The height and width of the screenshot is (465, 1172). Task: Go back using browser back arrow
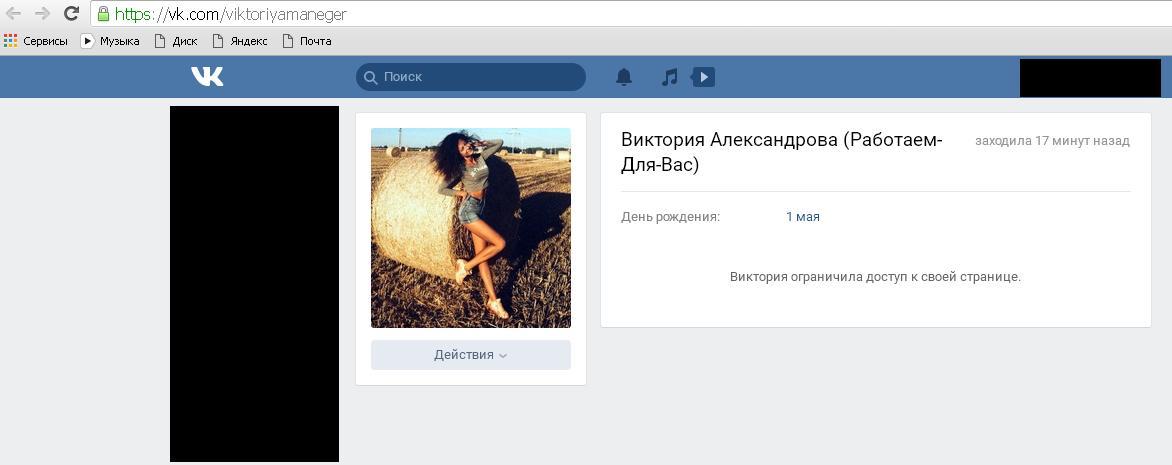click(14, 14)
